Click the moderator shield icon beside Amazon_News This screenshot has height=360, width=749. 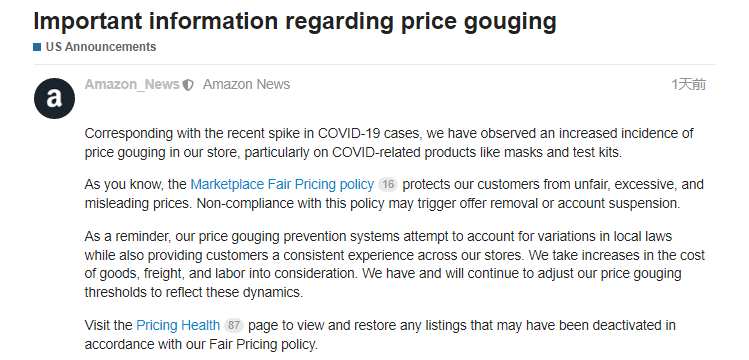[188, 85]
